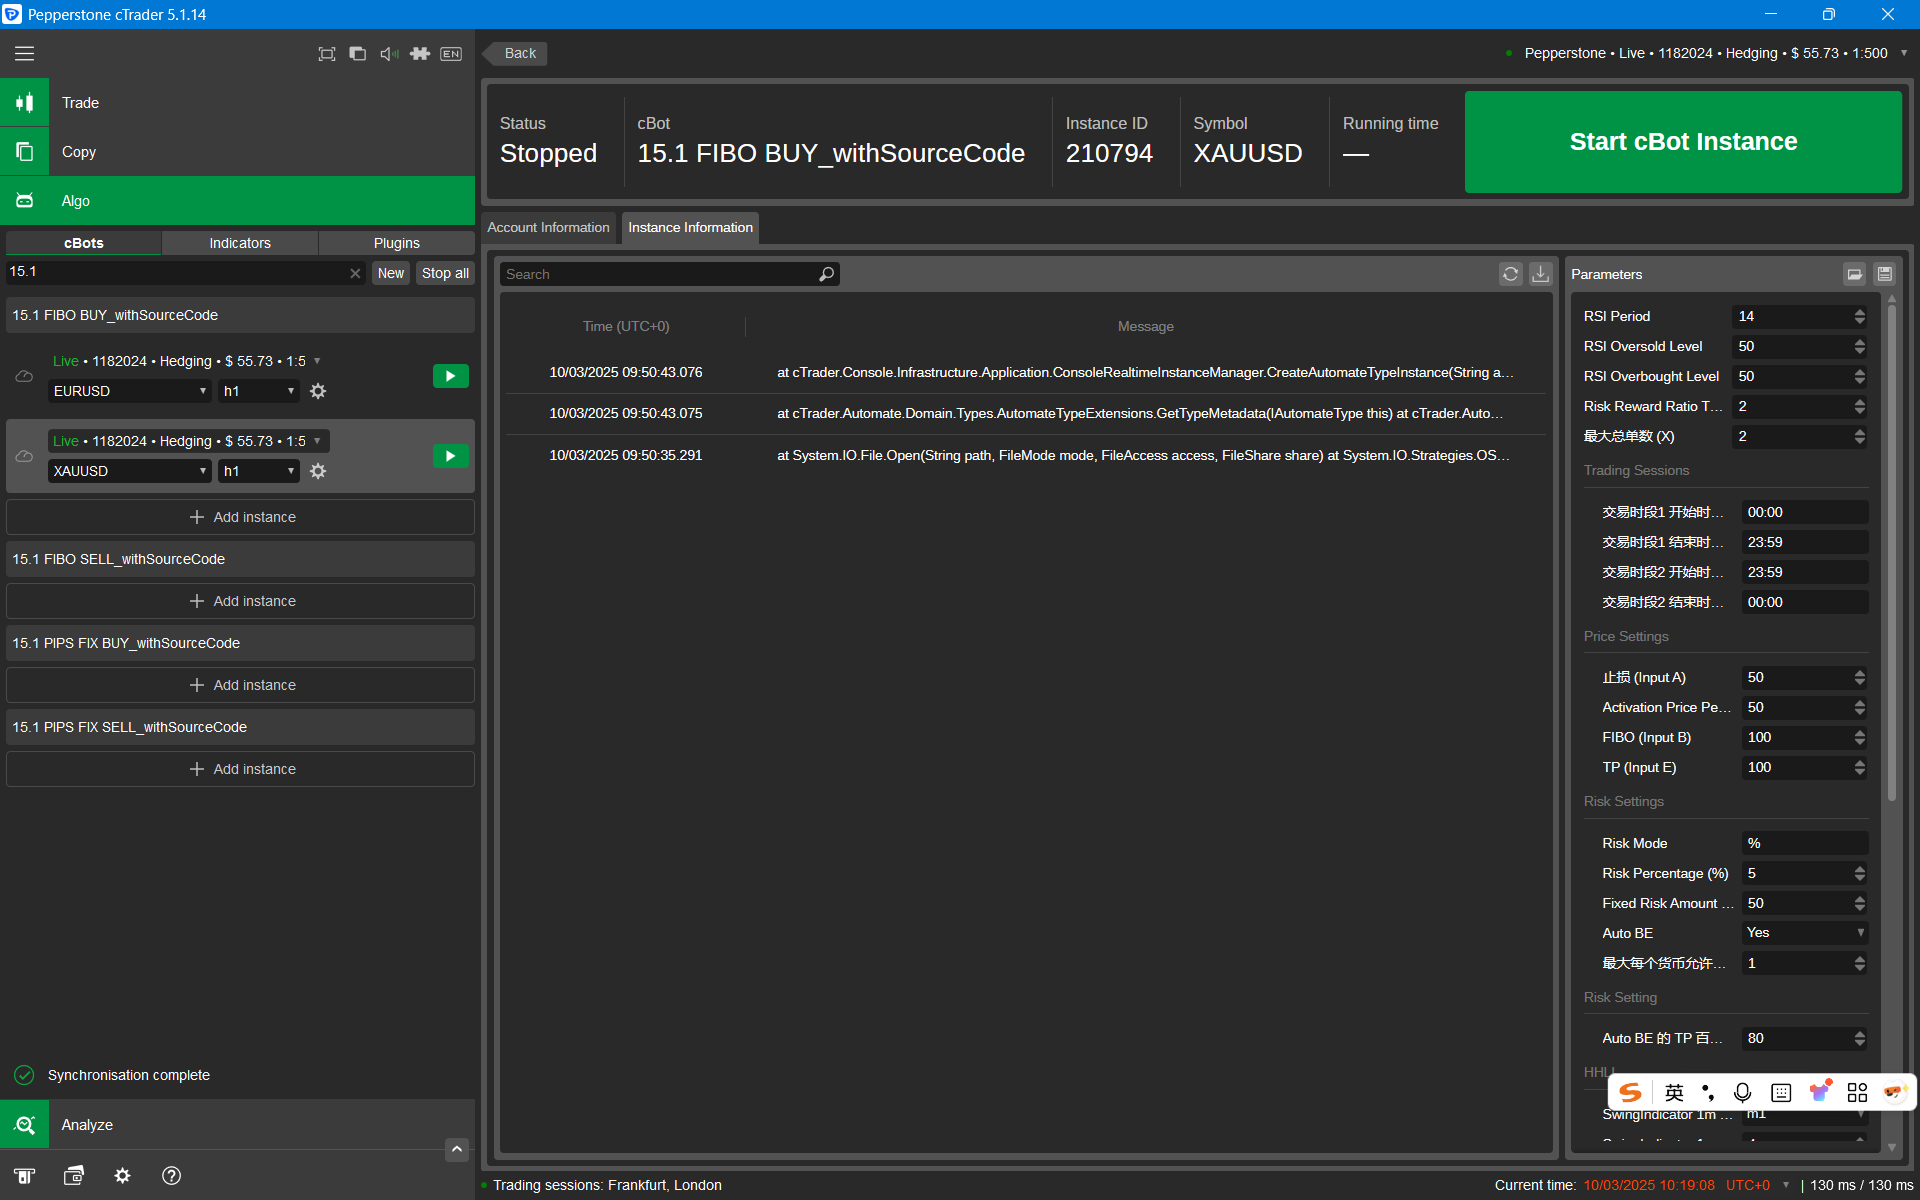Click the IME microphone voice input icon

click(1743, 1092)
